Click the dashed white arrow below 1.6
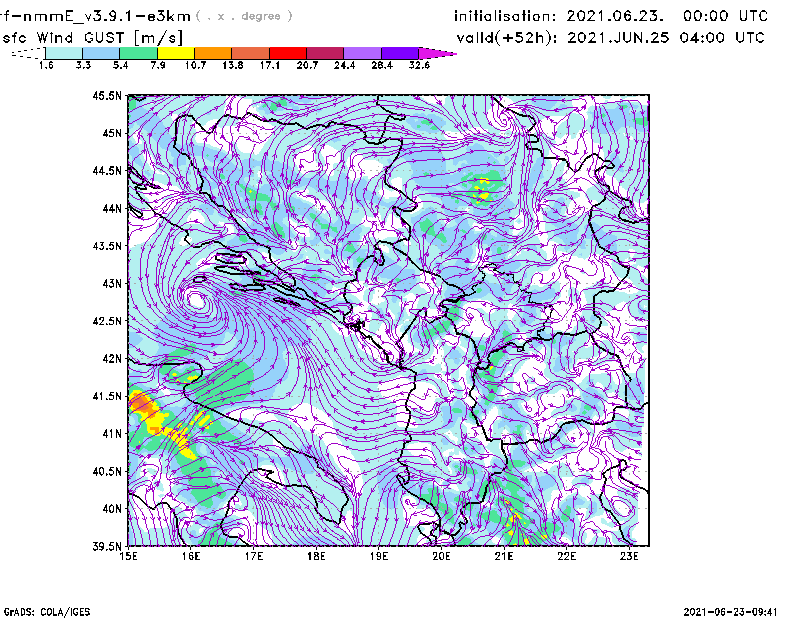This screenshot has height=618, width=800. coord(28,53)
